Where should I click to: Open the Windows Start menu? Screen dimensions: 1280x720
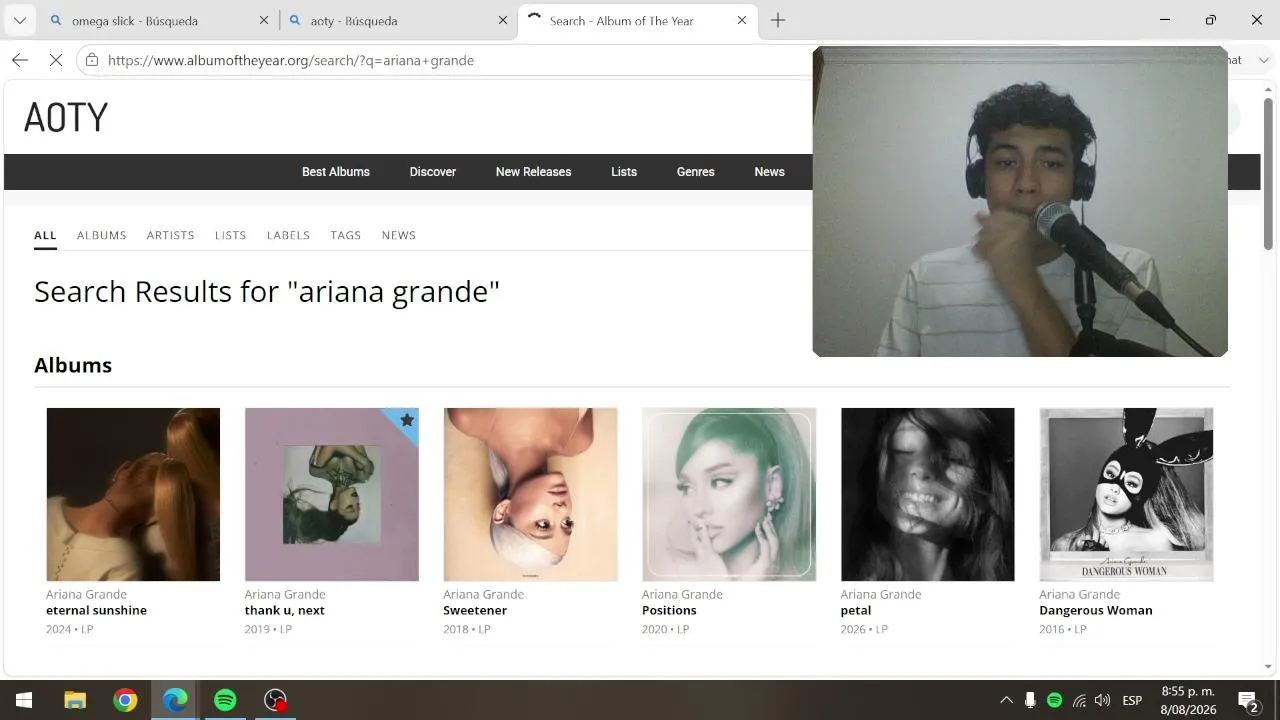(24, 700)
